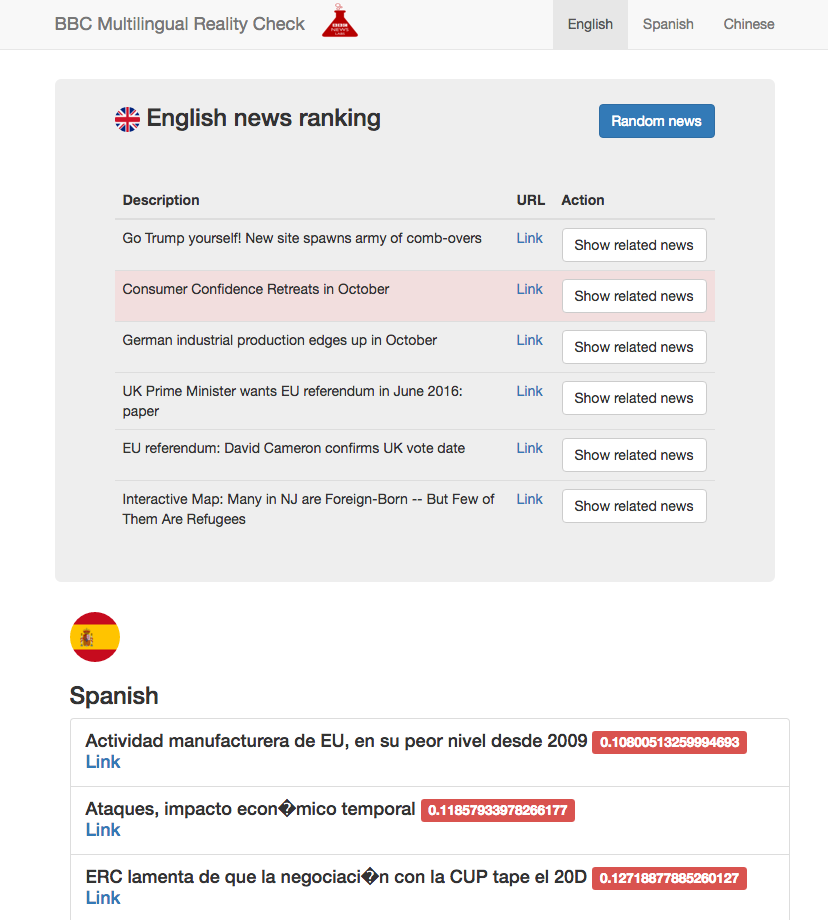Show related news for Consumer Confidence Retreats
828x920 pixels.
click(634, 296)
